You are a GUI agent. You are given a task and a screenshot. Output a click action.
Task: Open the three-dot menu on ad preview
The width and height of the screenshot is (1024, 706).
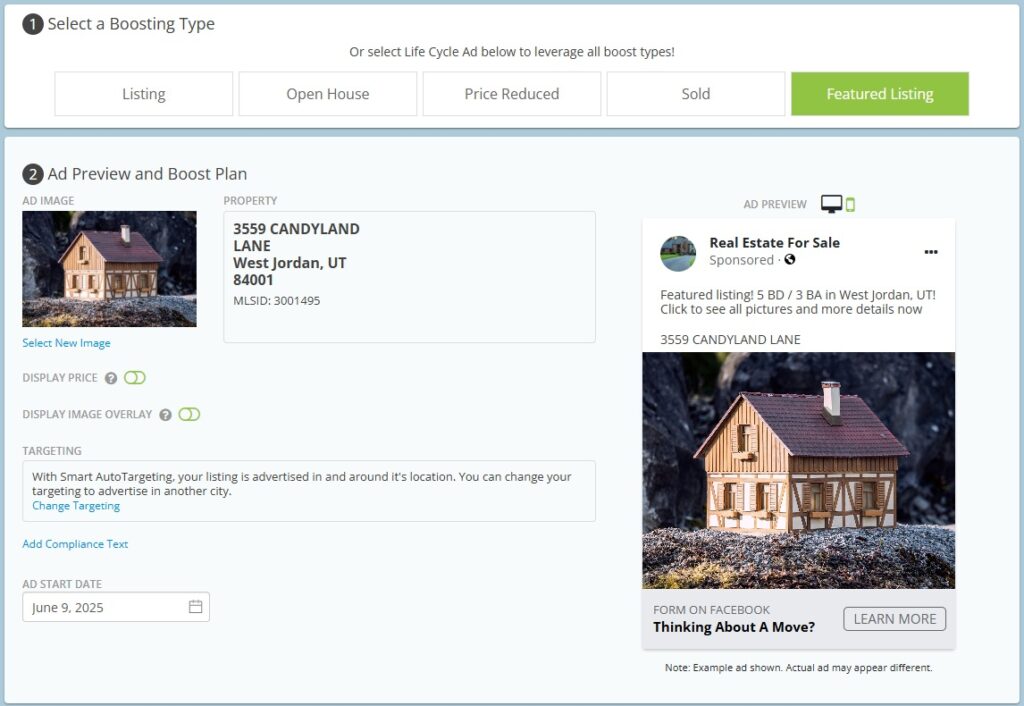931,252
